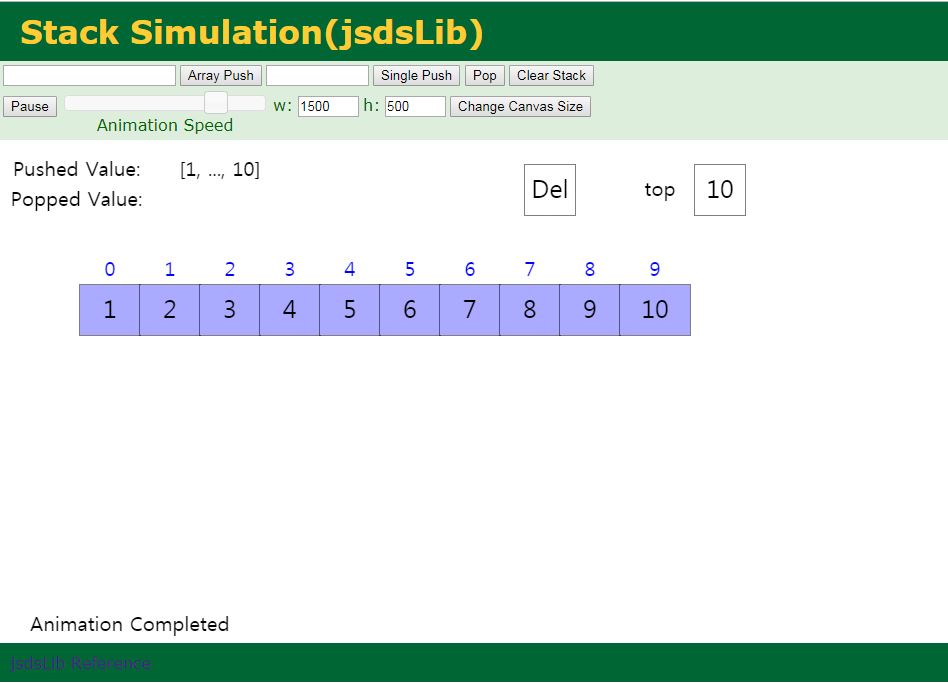Select stack cell at index 8

coord(589,310)
